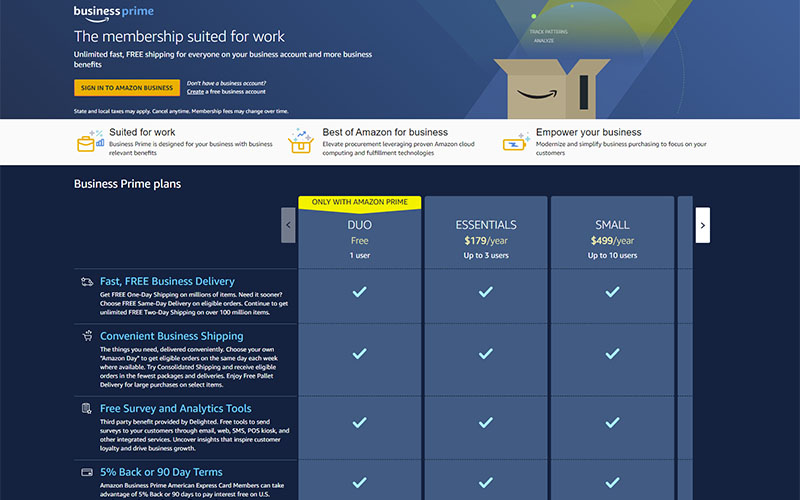This screenshot has height=500, width=800.
Task: Click the cart icon beside Convenient Business Shipping
Action: pos(87,336)
